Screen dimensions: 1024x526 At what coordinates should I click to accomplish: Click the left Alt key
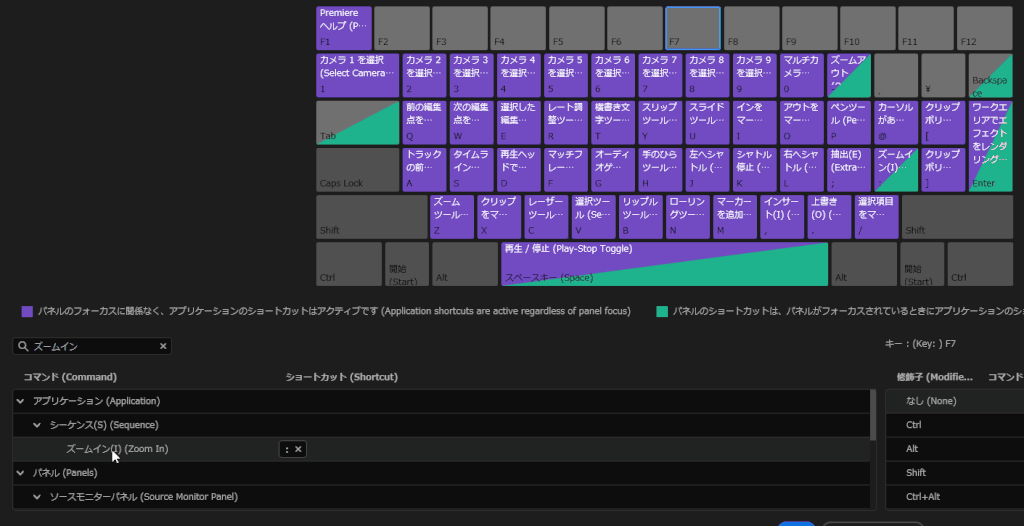pyautogui.click(x=465, y=264)
